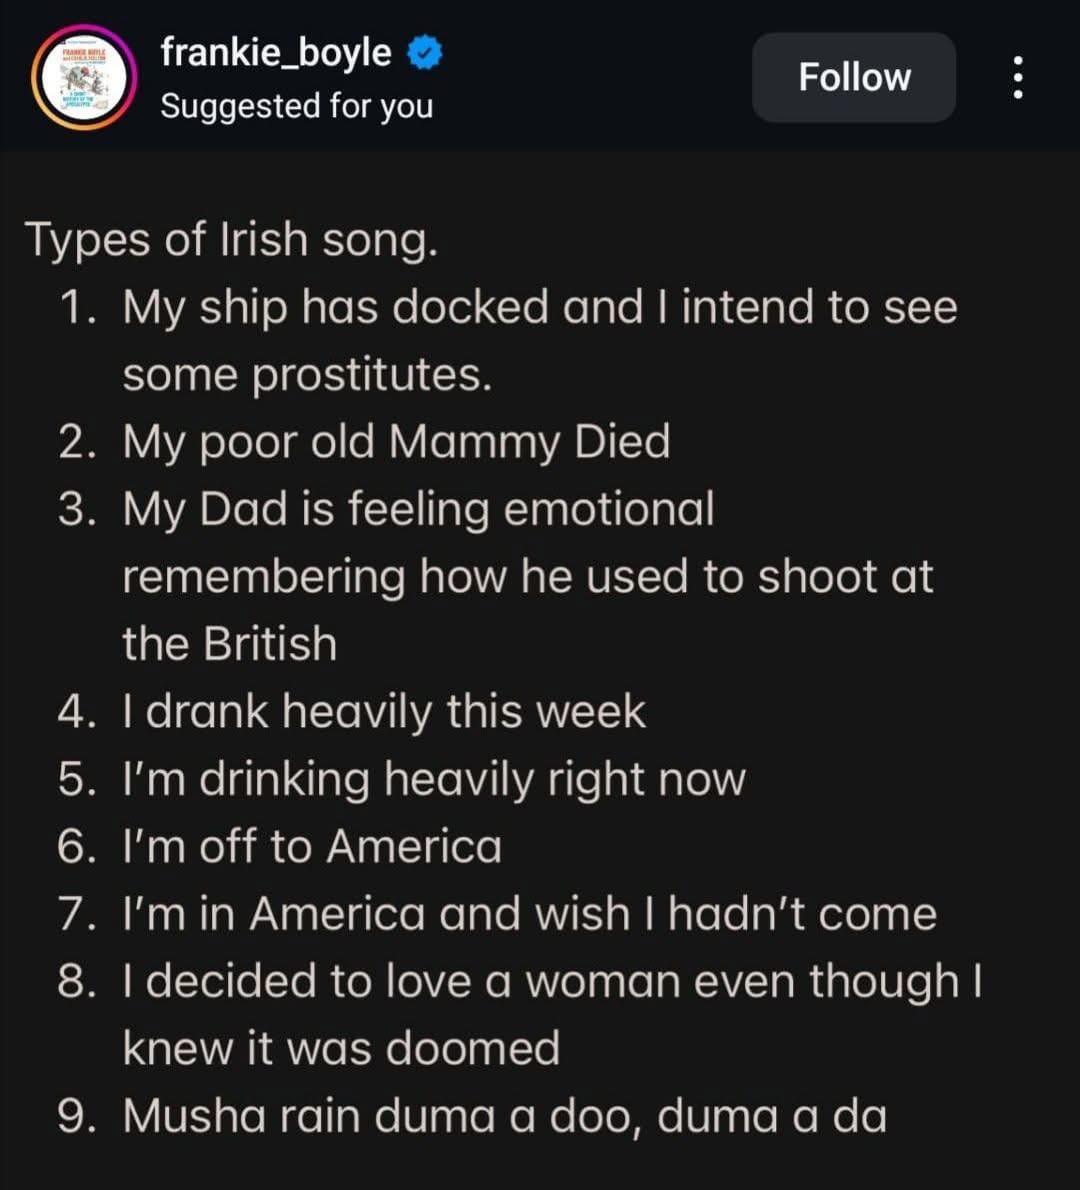This screenshot has height=1190, width=1080.
Task: Click 'I decided to love a woman' line
Action: pyautogui.click(x=553, y=982)
